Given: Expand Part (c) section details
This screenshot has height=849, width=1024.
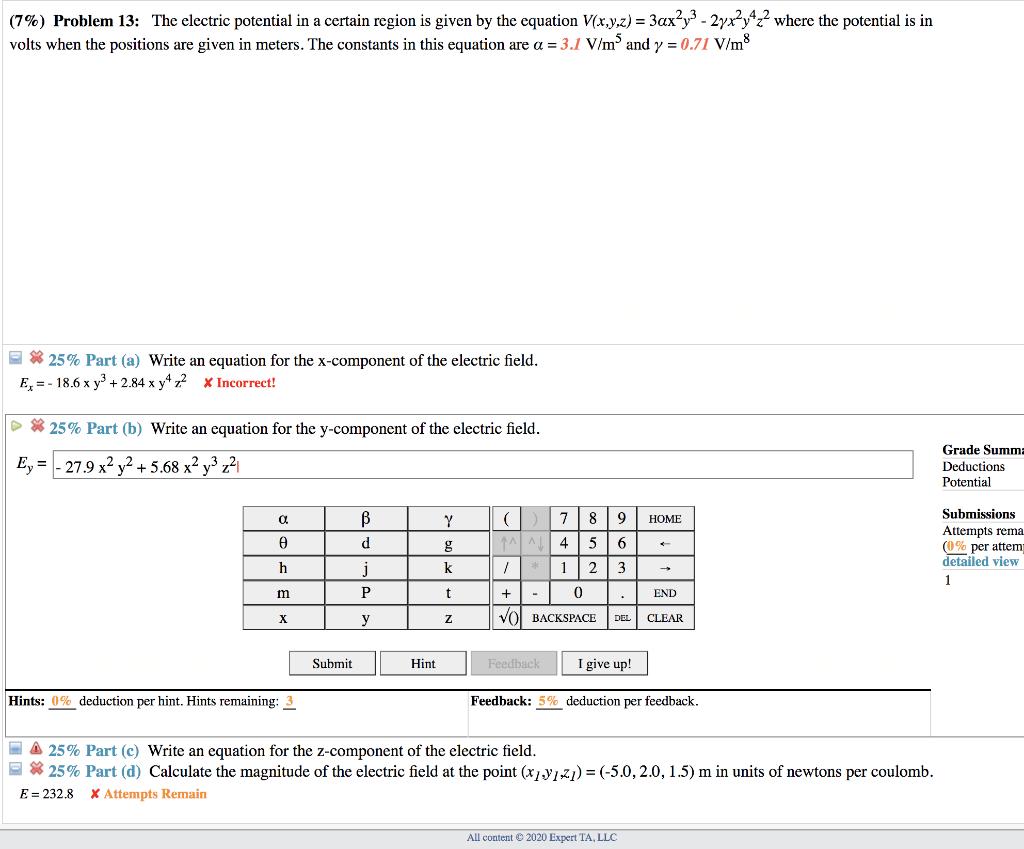Looking at the screenshot, I should [14, 750].
